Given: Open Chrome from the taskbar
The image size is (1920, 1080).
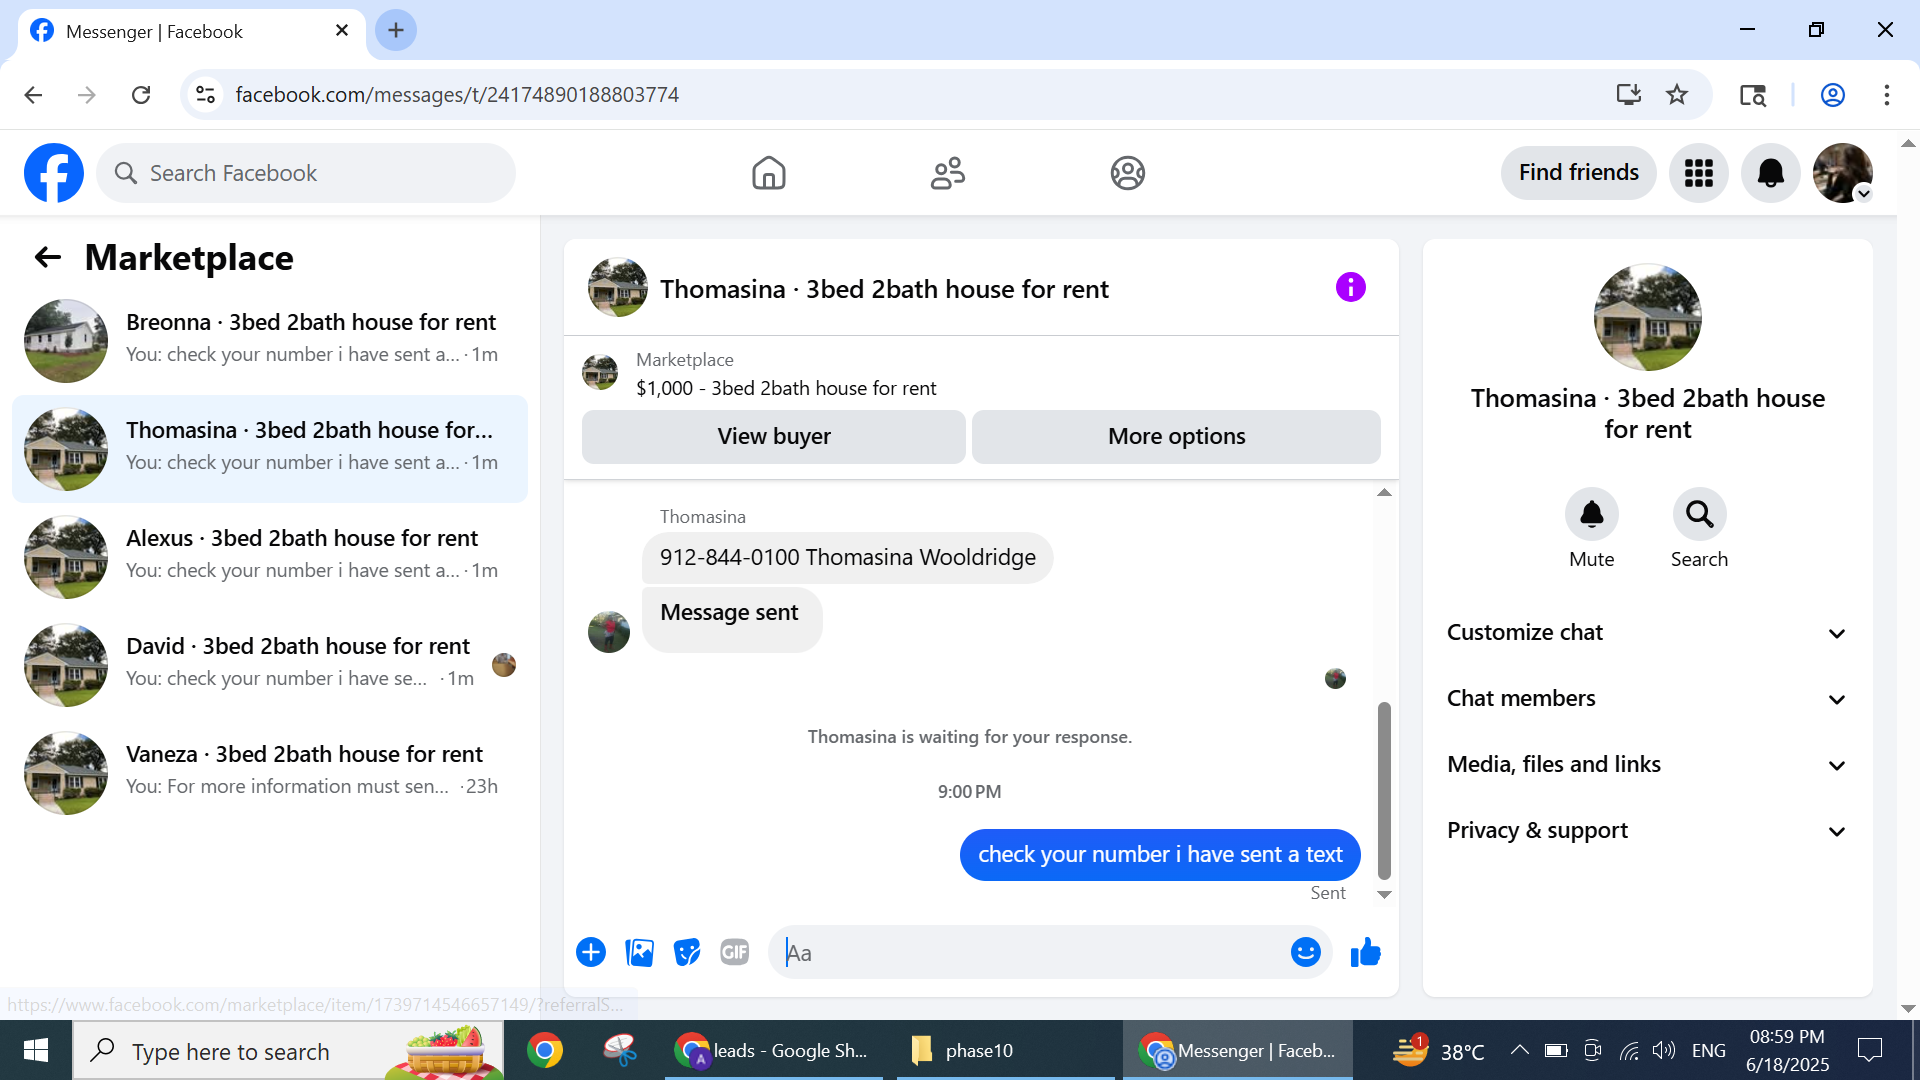Looking at the screenshot, I should pyautogui.click(x=545, y=1051).
